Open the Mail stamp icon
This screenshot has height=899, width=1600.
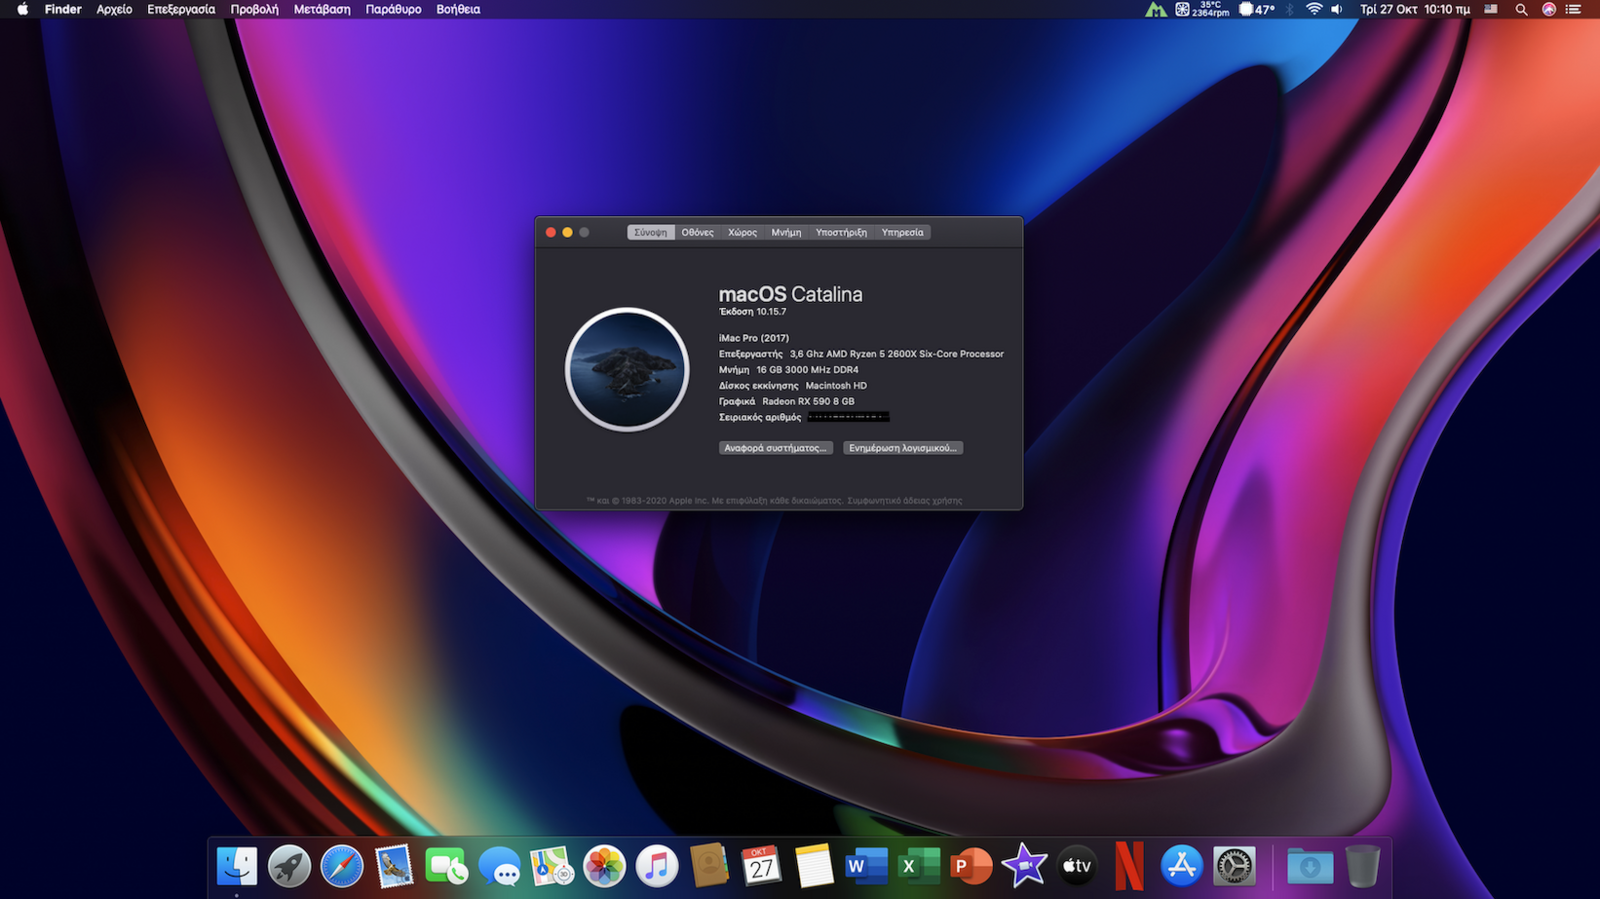tap(394, 866)
